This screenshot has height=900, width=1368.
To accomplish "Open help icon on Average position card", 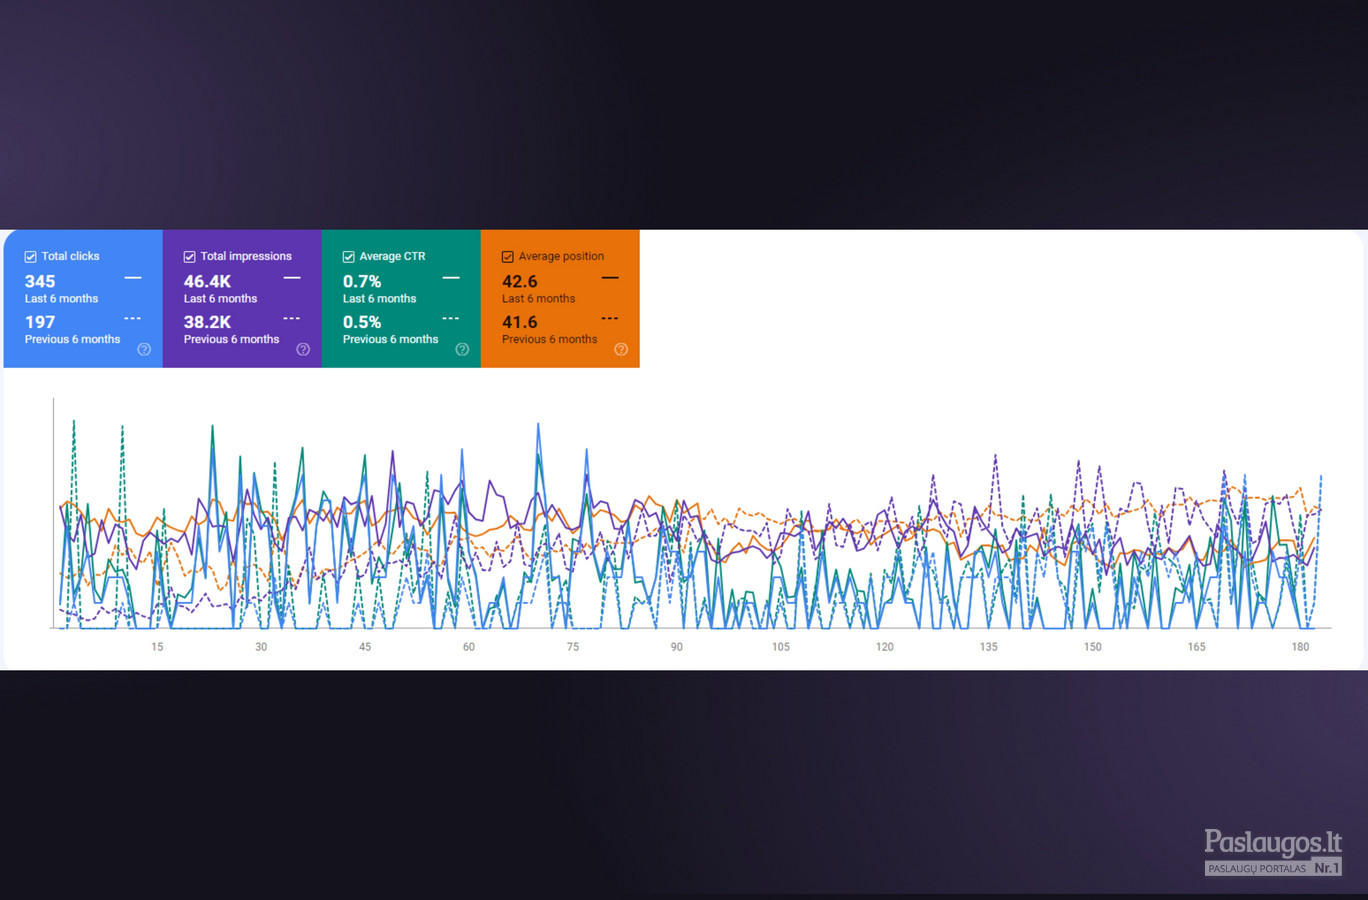I will 621,349.
